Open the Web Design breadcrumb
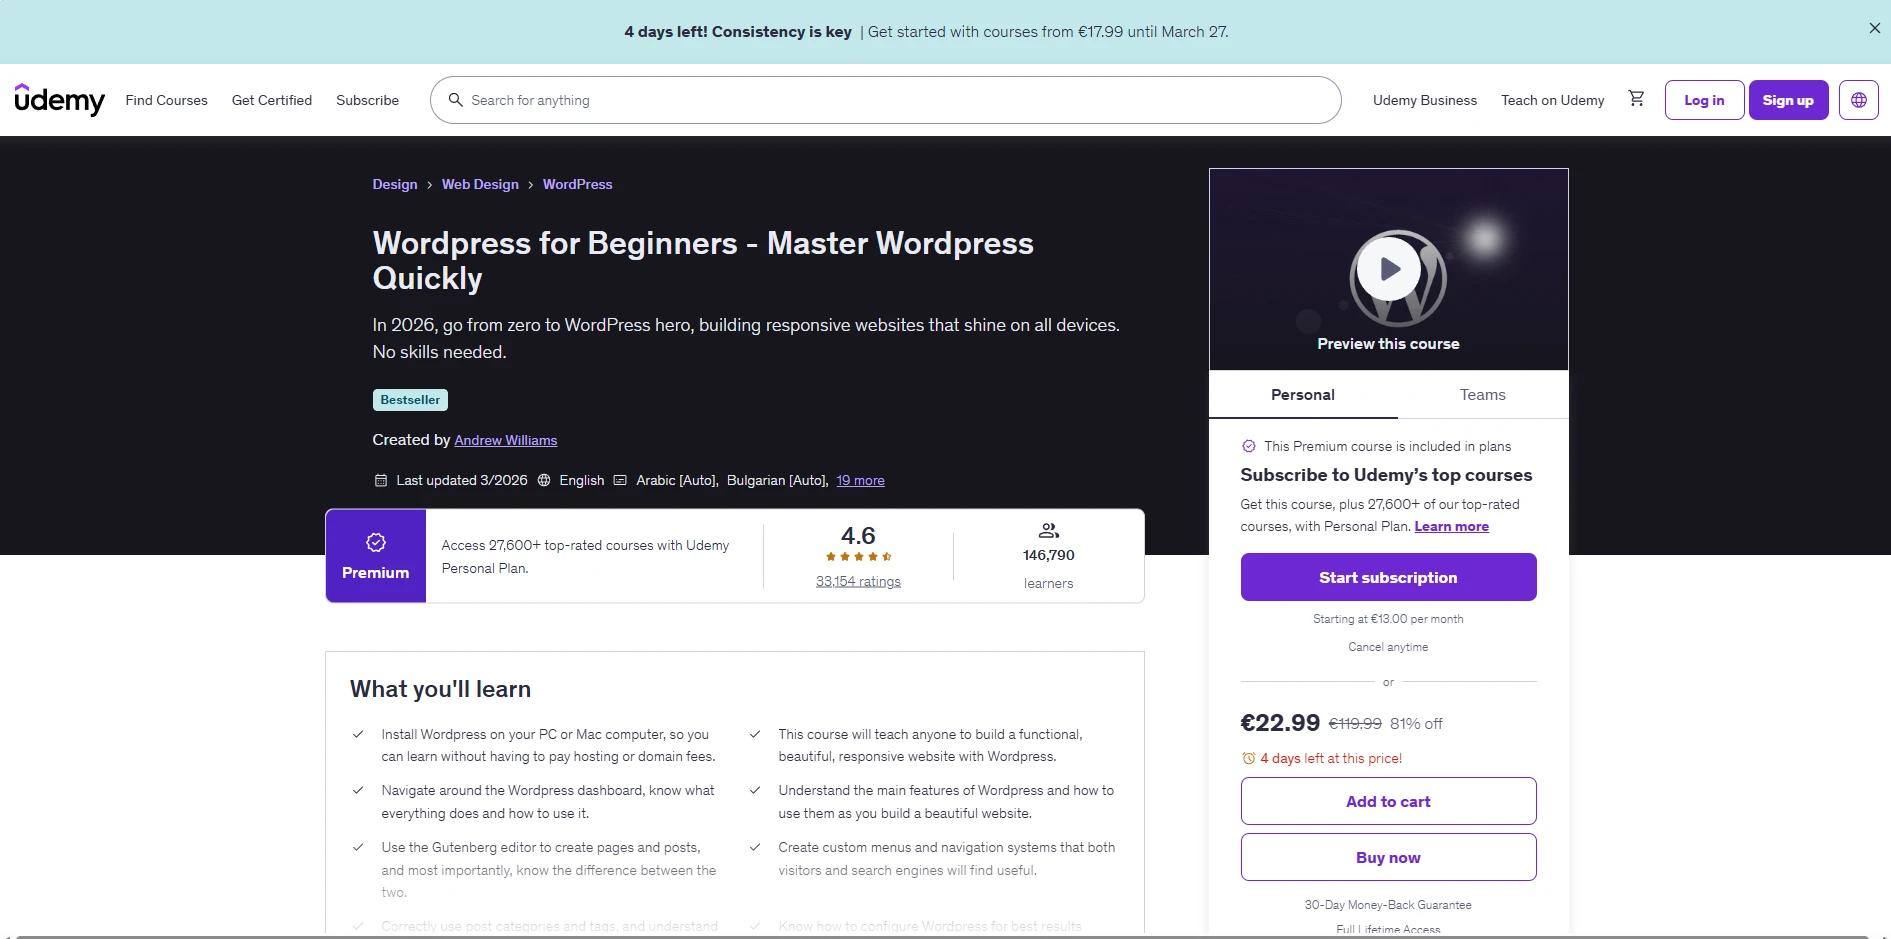The image size is (1891, 939). (x=479, y=184)
